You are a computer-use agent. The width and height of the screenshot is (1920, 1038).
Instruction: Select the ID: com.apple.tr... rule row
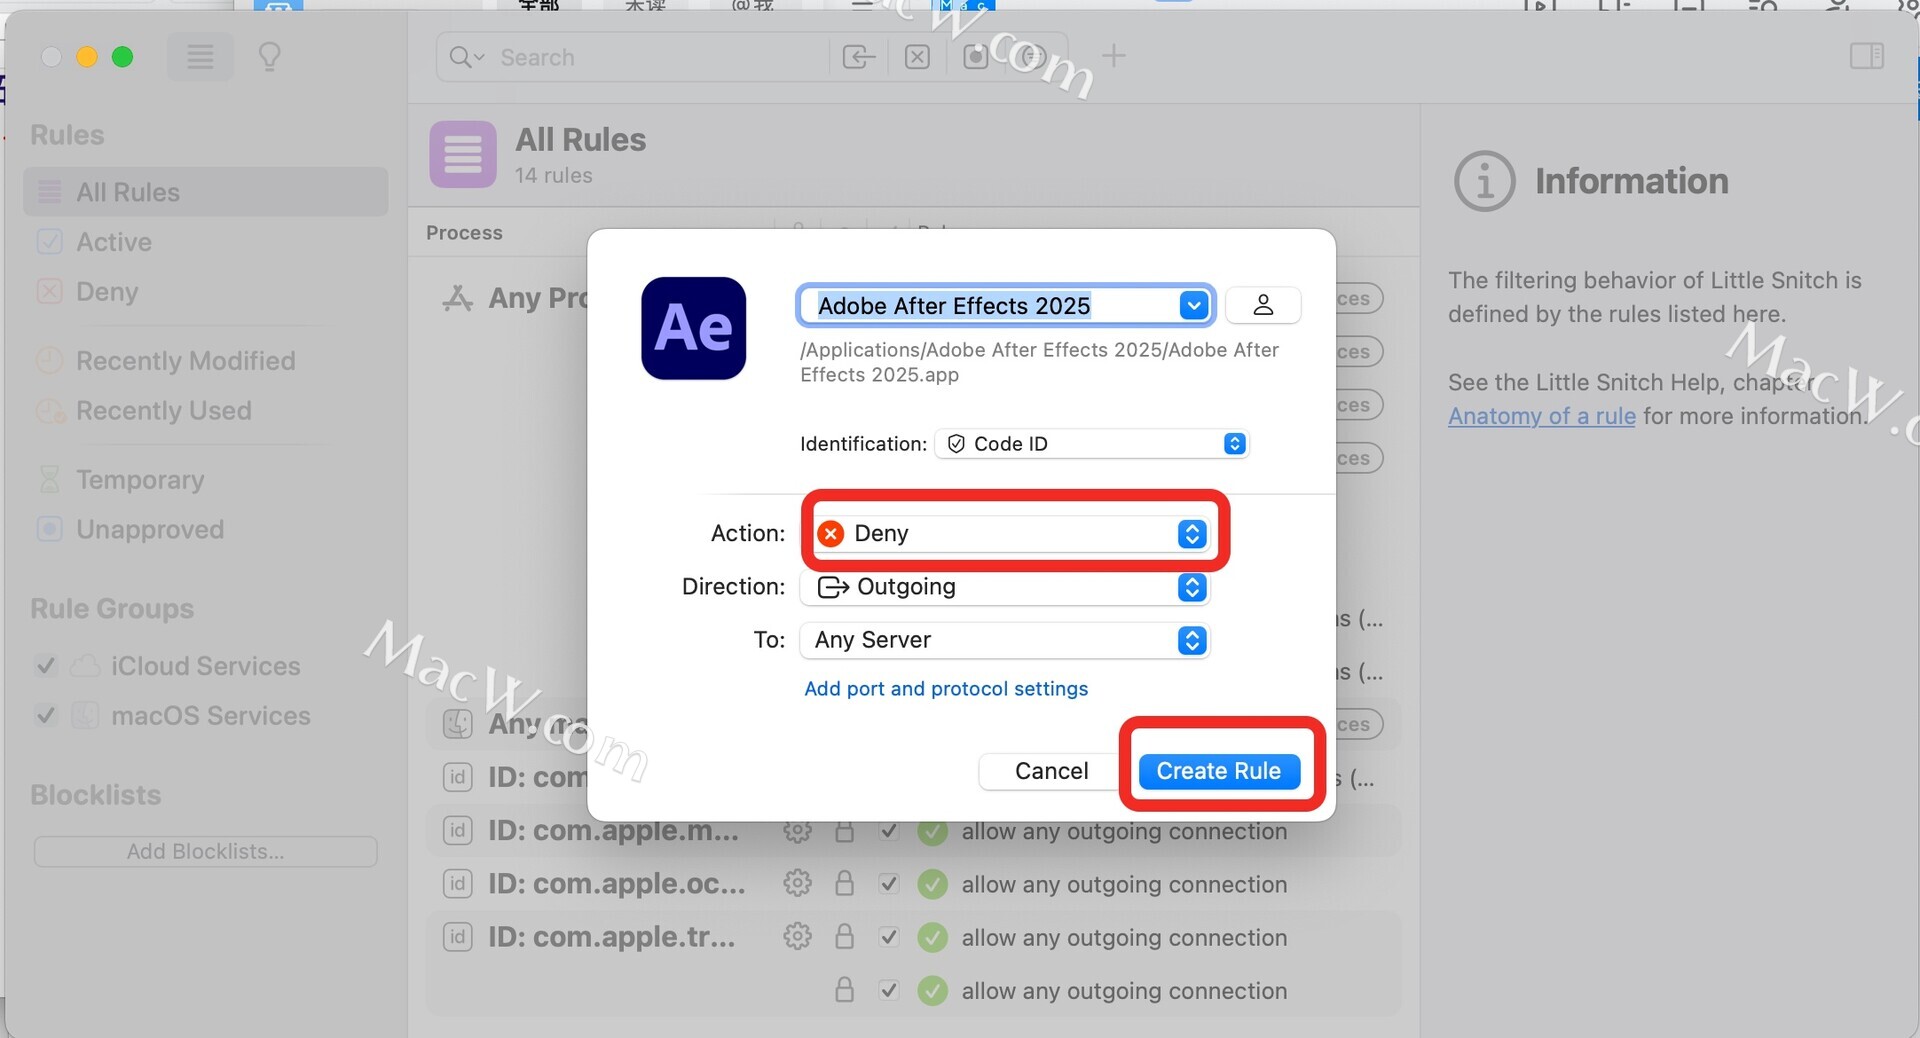[x=914, y=937]
